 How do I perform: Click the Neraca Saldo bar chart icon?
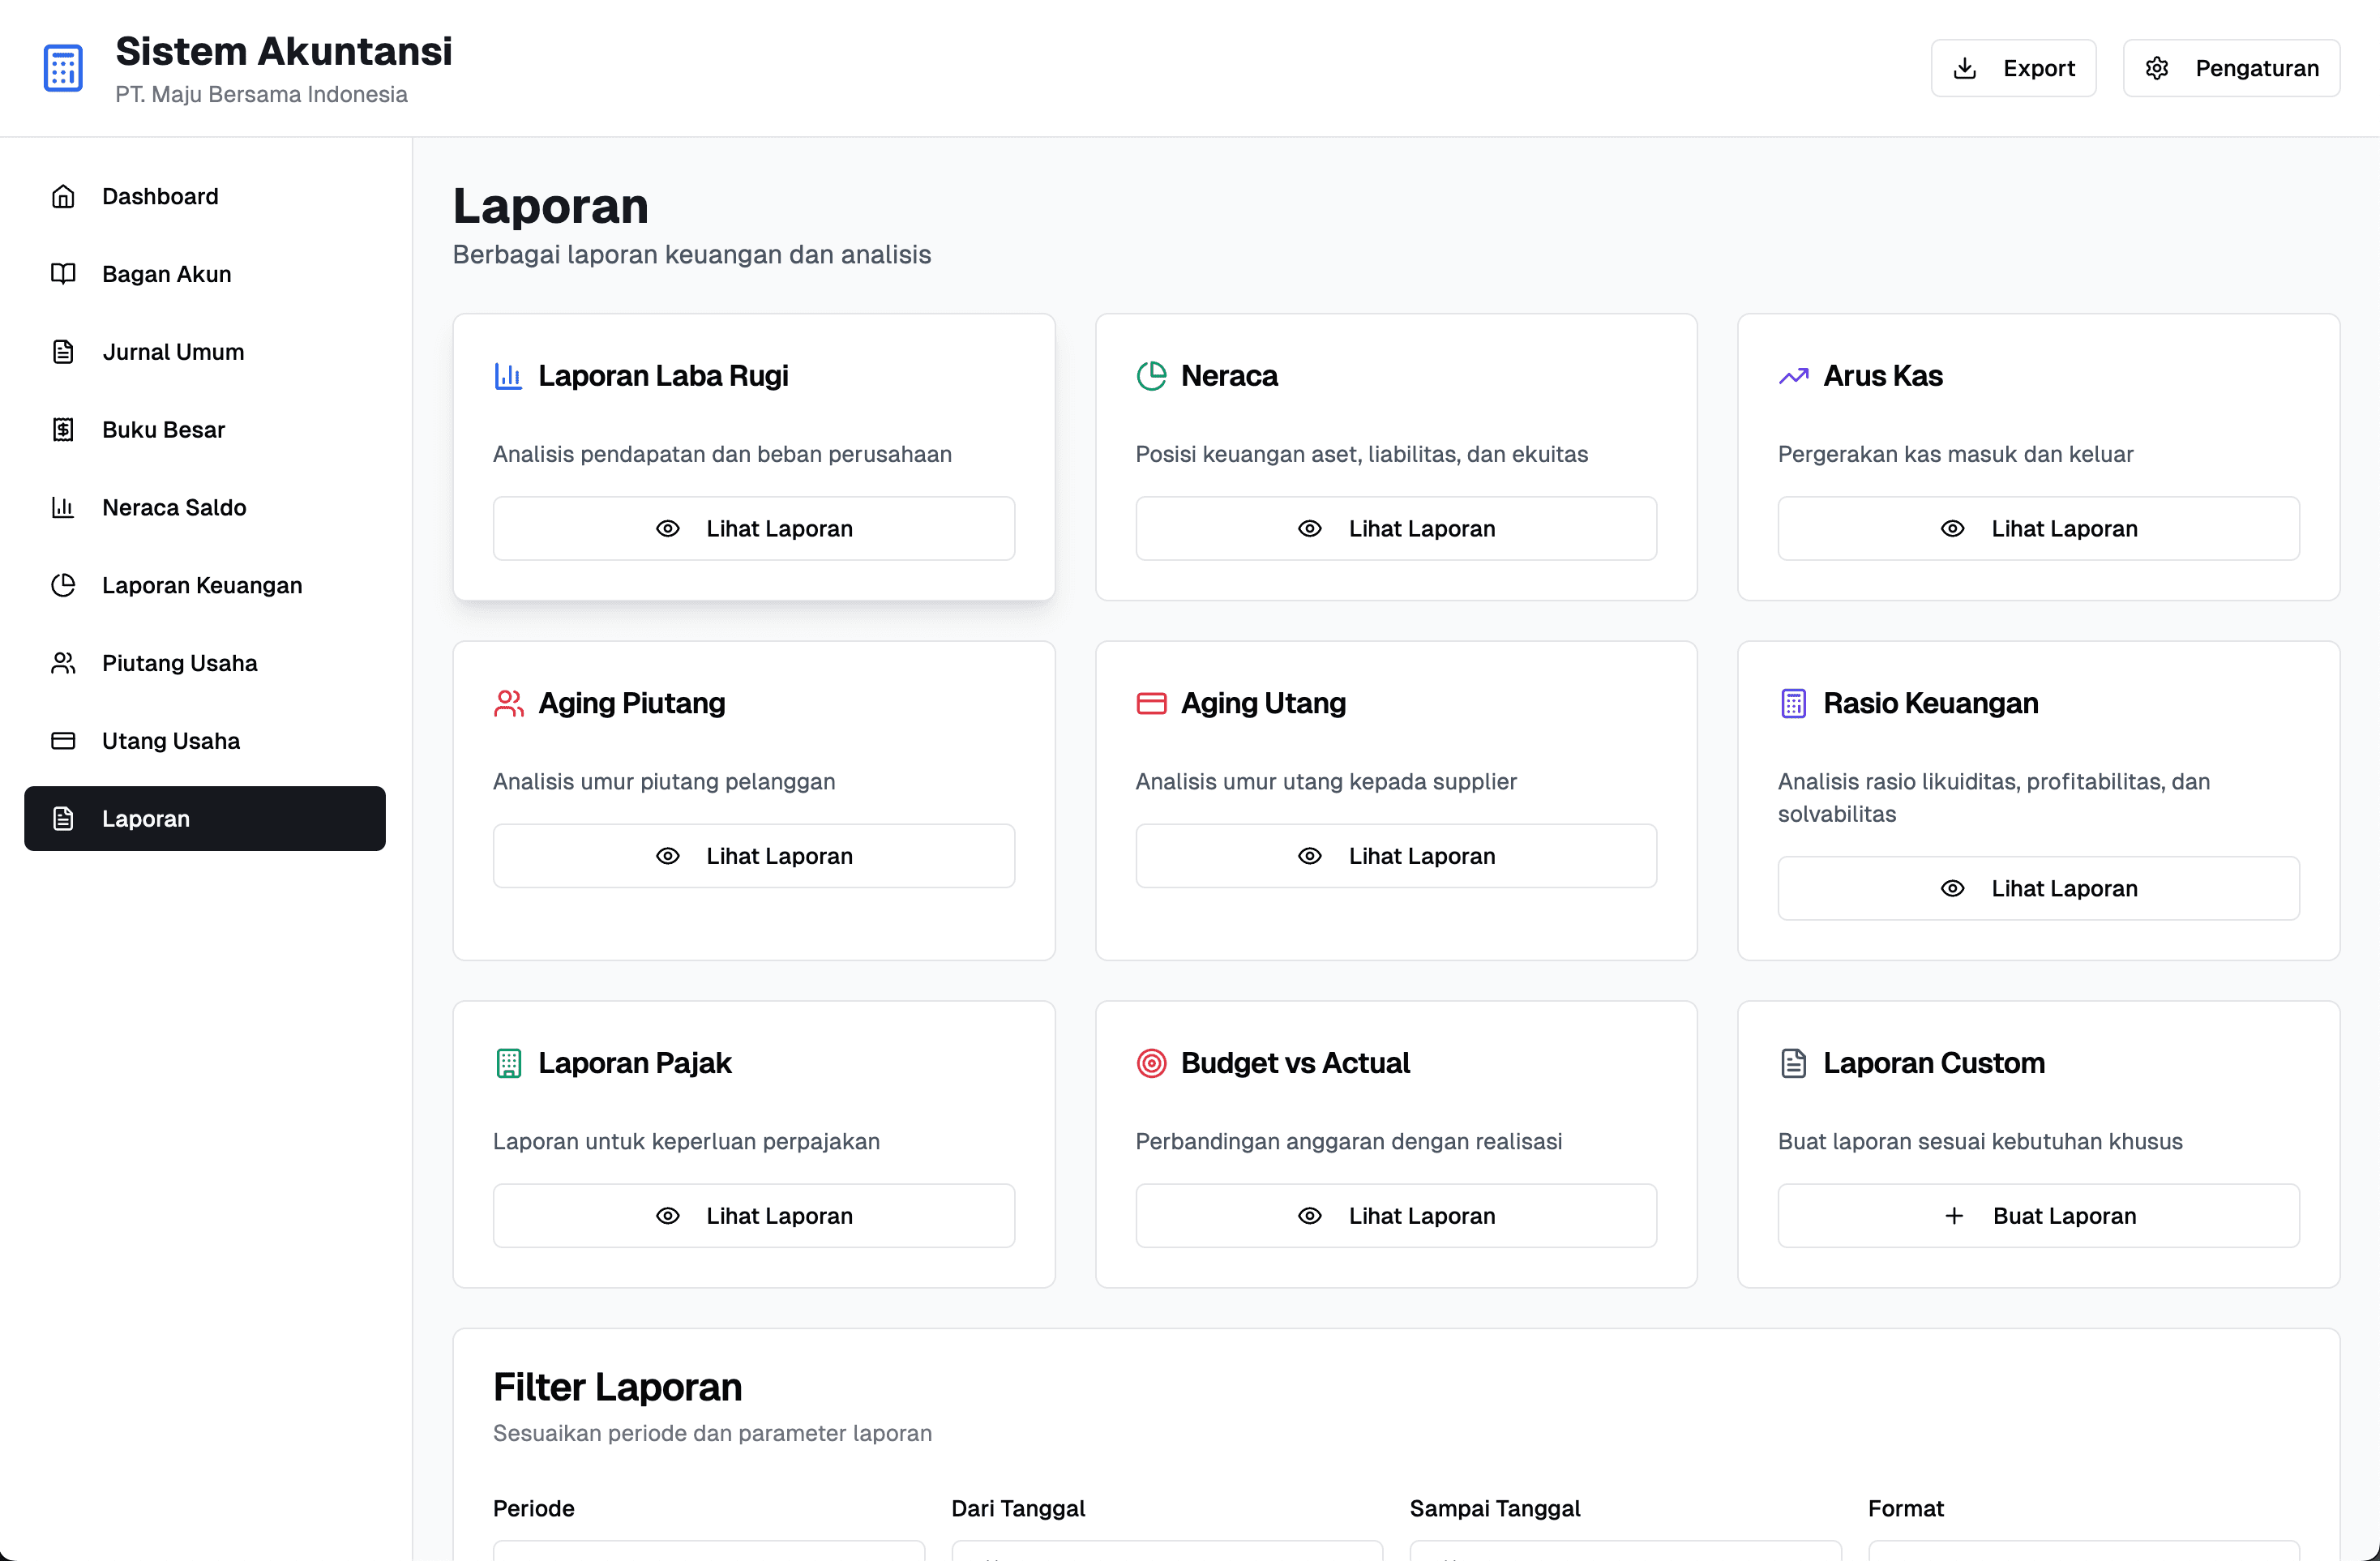pos(63,507)
